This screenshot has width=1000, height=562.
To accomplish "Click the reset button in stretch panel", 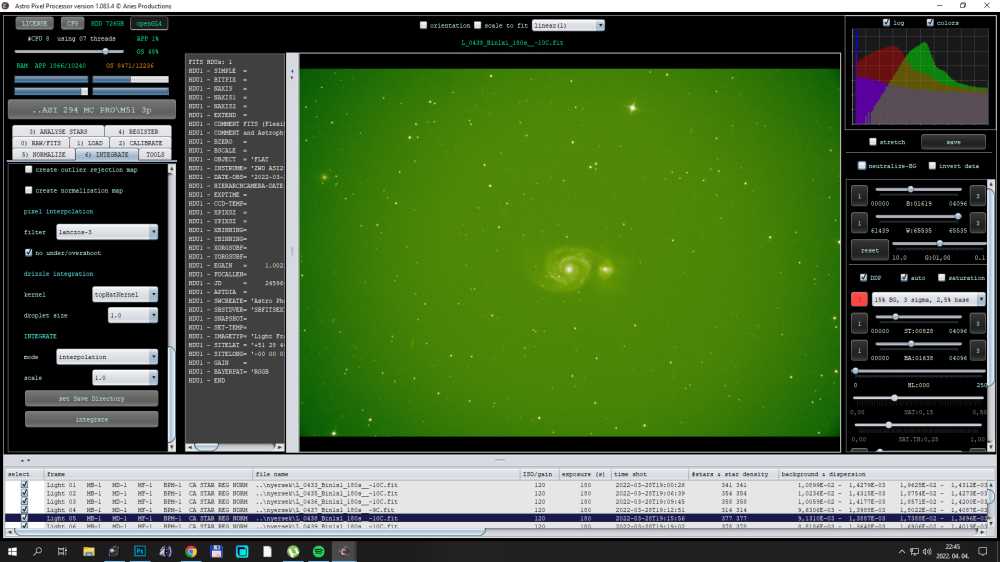I will coord(869,250).
